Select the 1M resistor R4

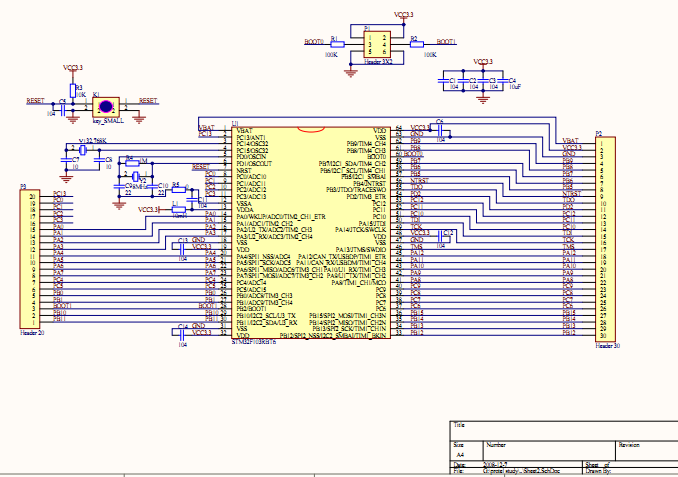tap(132, 163)
